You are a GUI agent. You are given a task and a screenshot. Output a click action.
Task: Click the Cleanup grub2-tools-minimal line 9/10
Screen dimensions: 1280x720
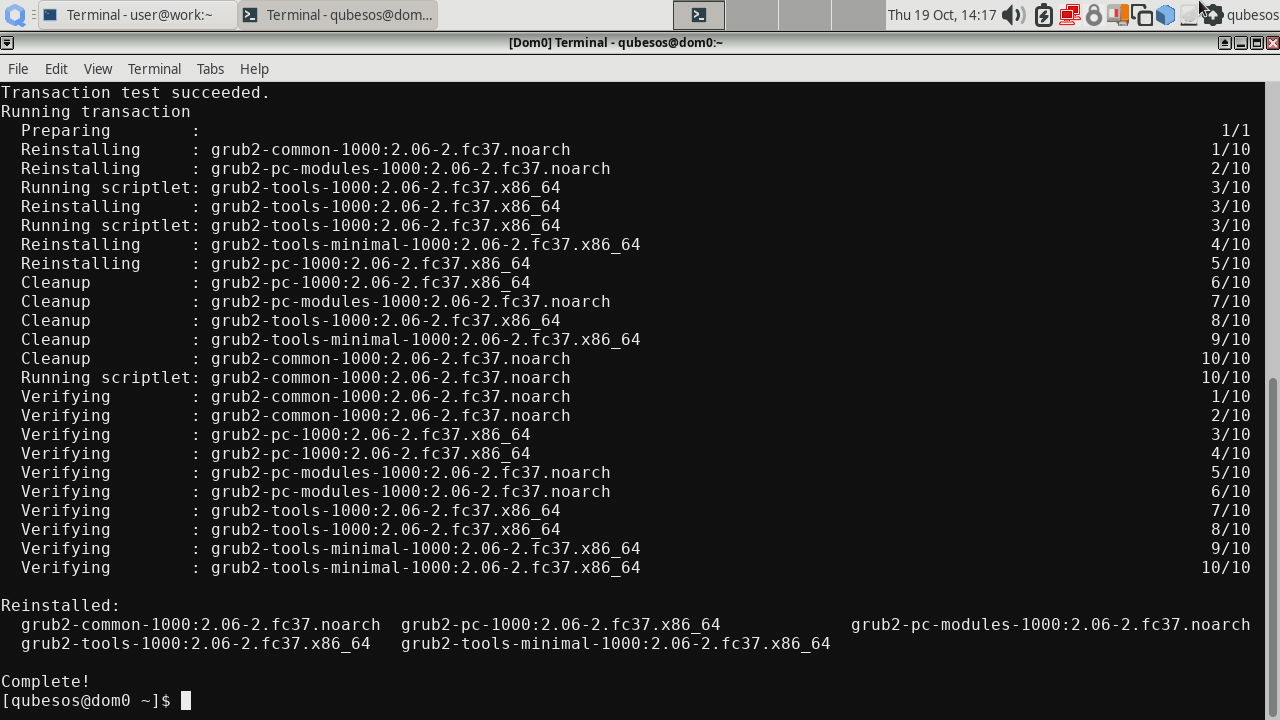click(x=635, y=340)
